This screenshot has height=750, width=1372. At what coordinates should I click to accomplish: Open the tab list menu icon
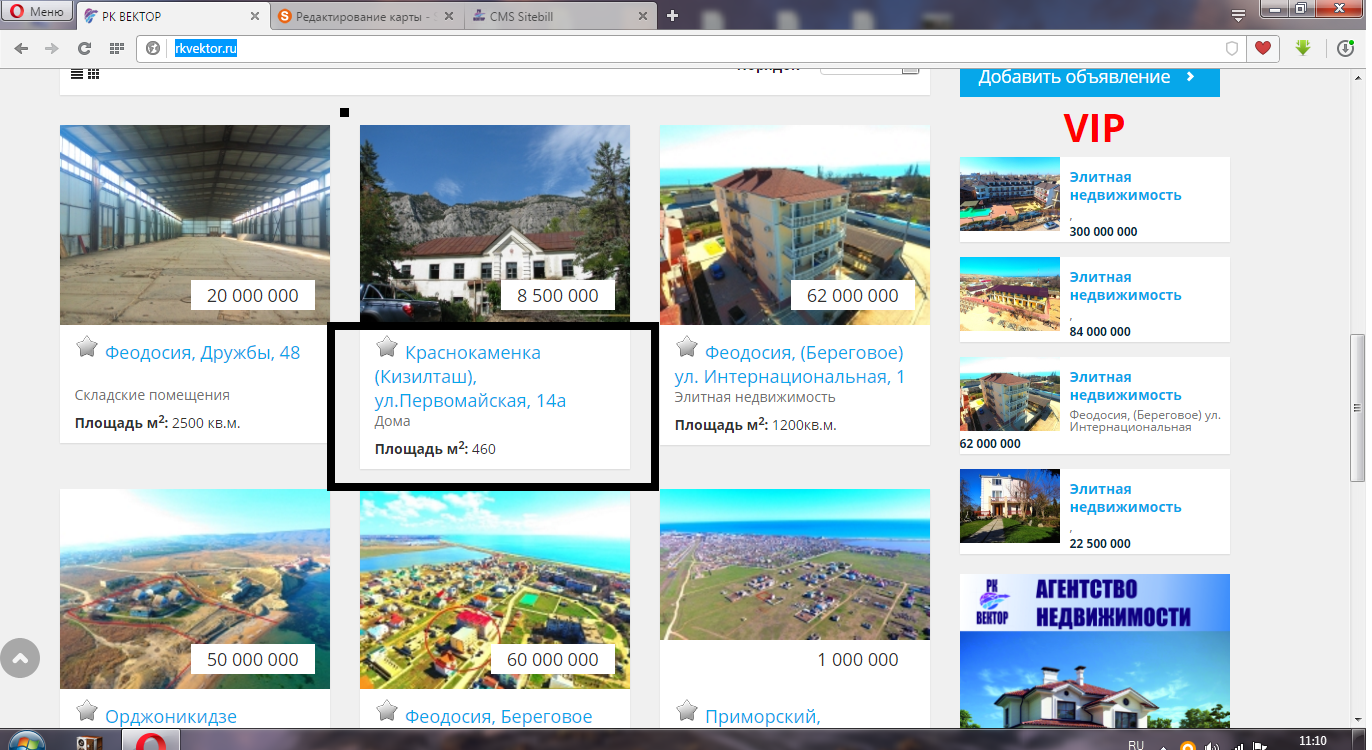[x=1238, y=15]
